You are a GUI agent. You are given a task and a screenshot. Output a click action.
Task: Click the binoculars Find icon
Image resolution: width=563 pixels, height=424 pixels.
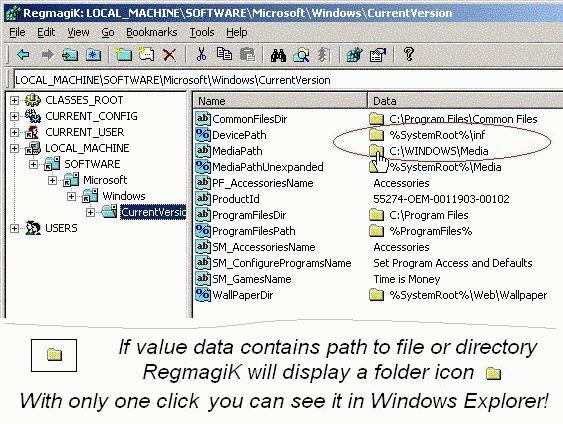(278, 55)
